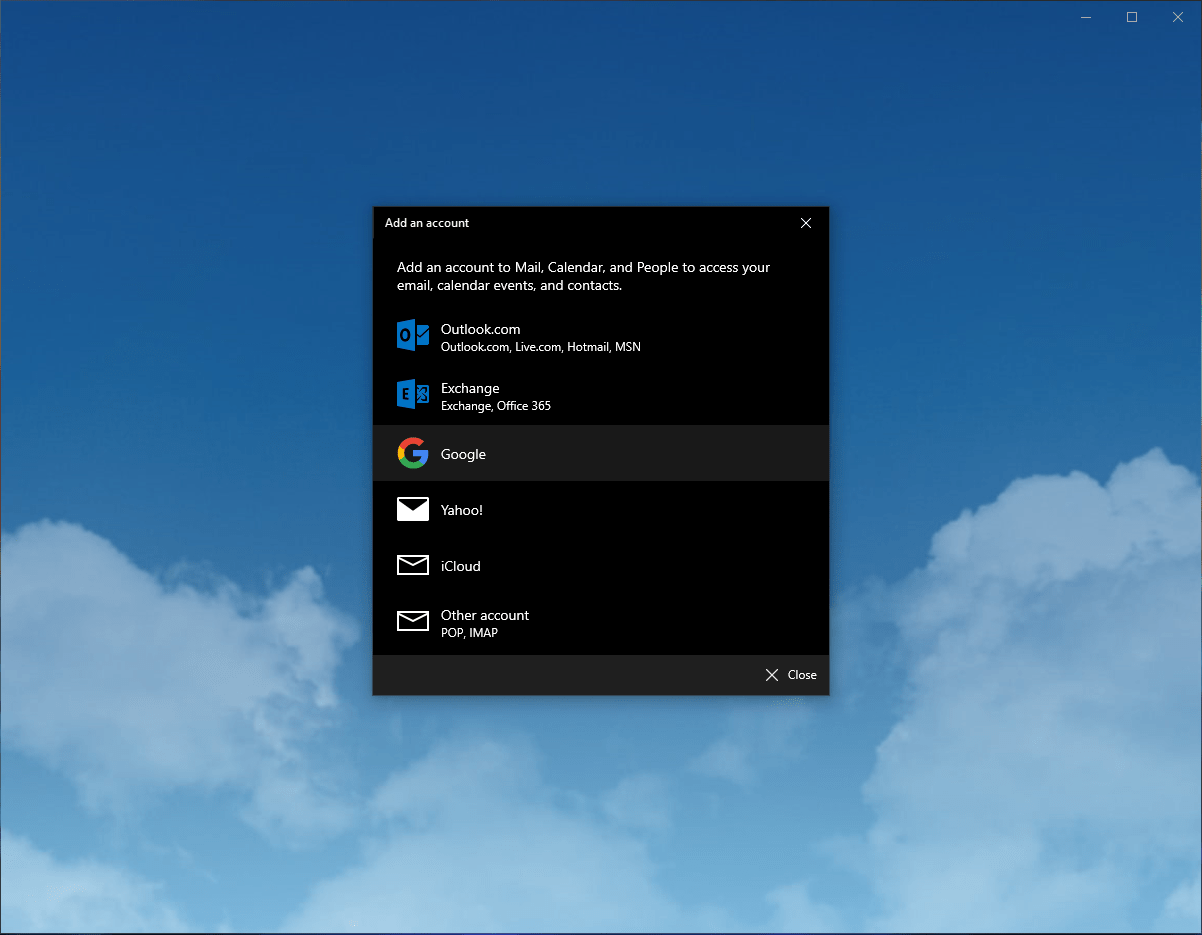1202x935 pixels.
Task: Click the iCloud envelope icon
Action: click(x=413, y=566)
